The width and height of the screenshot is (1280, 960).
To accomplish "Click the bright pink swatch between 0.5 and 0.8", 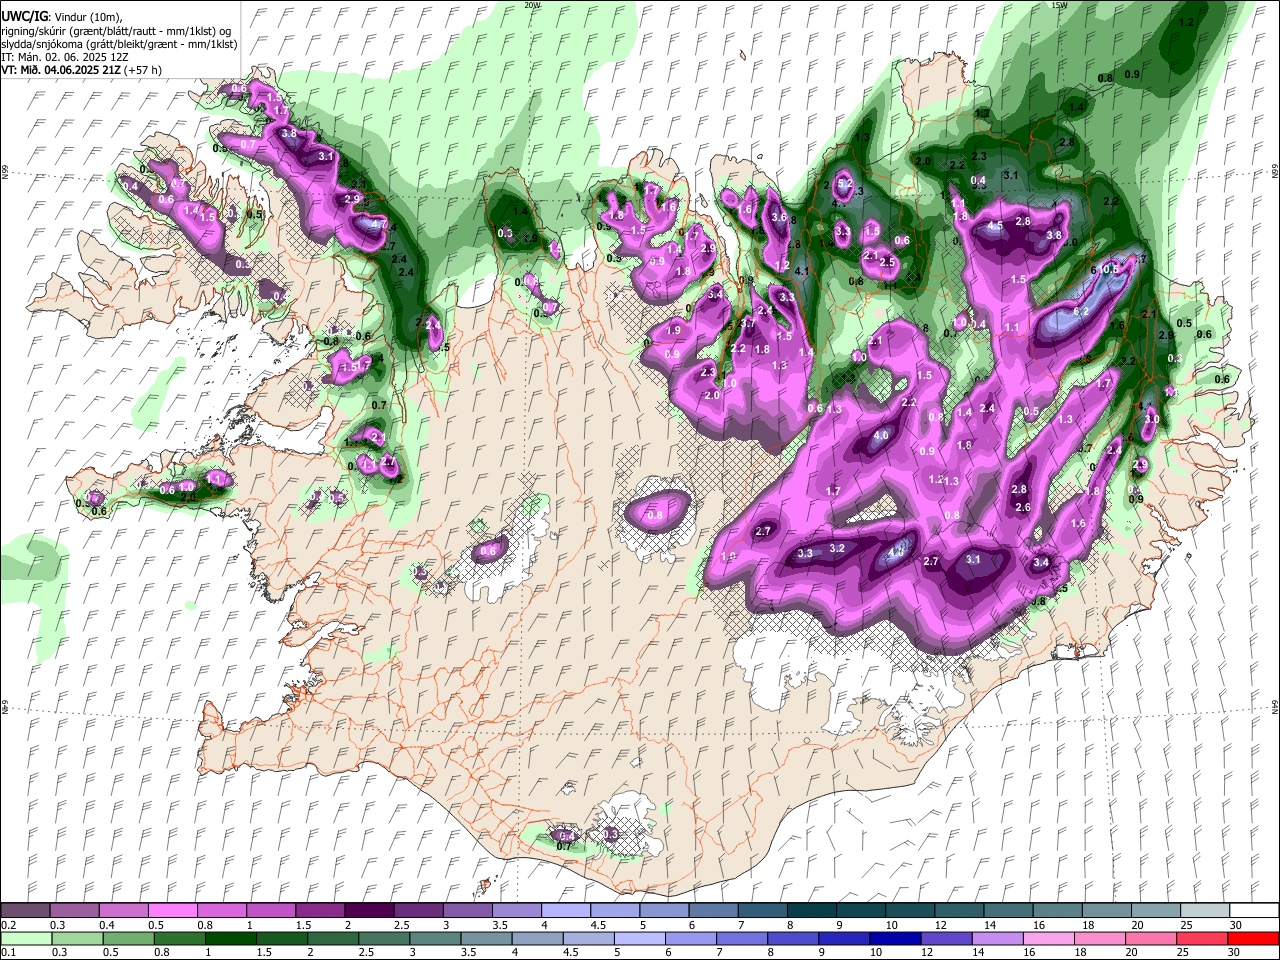I will click(x=173, y=911).
